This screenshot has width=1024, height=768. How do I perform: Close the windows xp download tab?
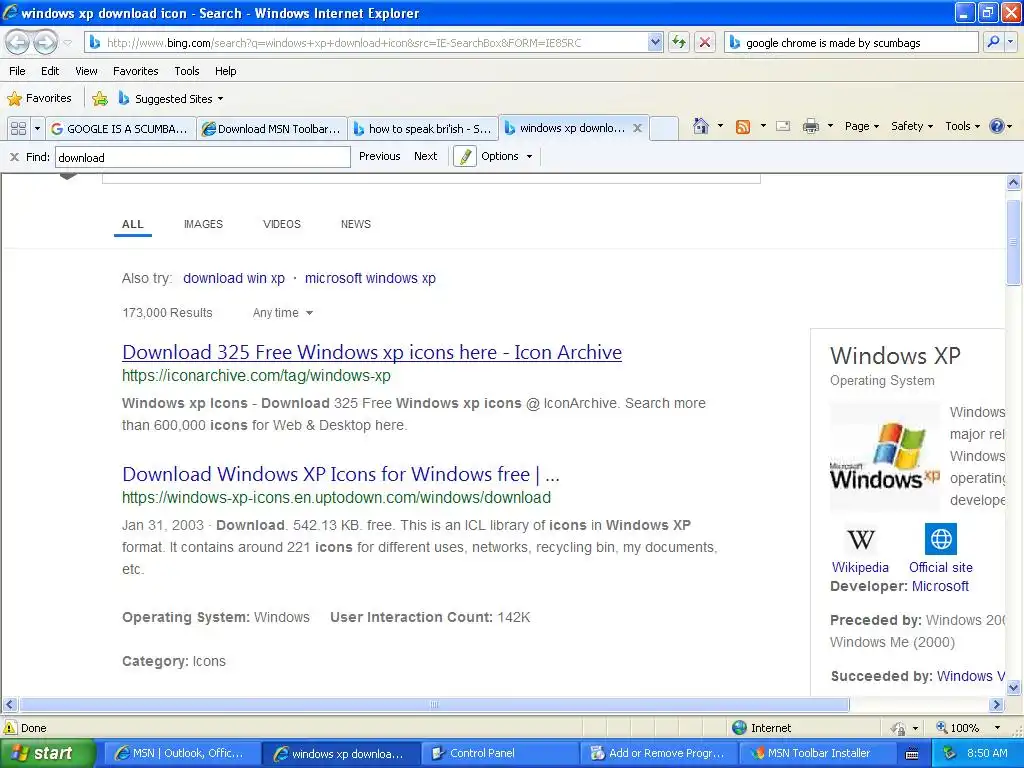pyautogui.click(x=637, y=128)
